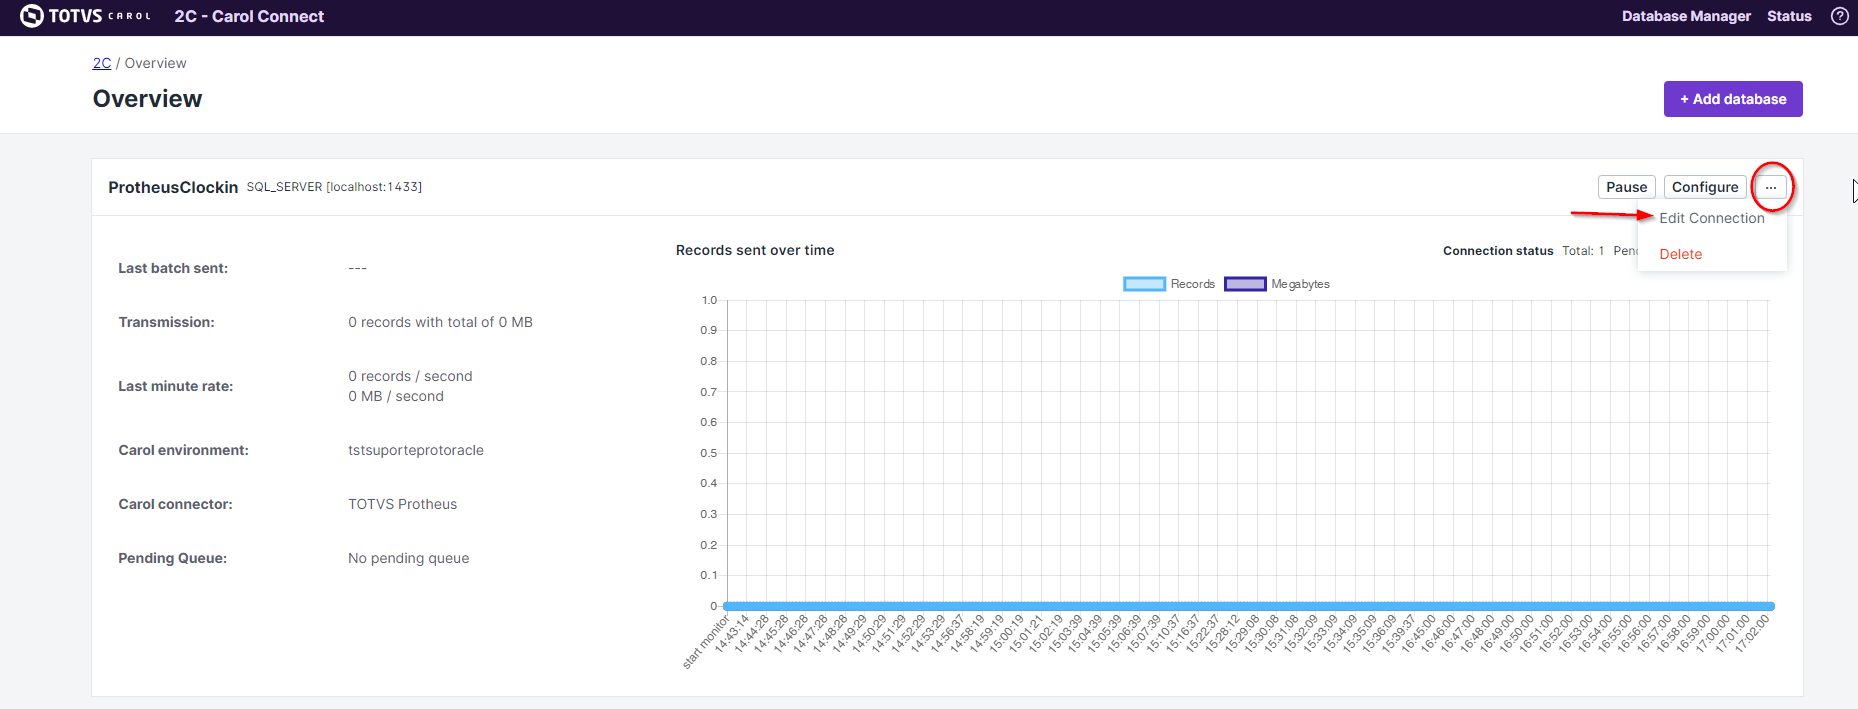
Task: Click the tstsuporteprotoracle environment value
Action: click(x=415, y=450)
